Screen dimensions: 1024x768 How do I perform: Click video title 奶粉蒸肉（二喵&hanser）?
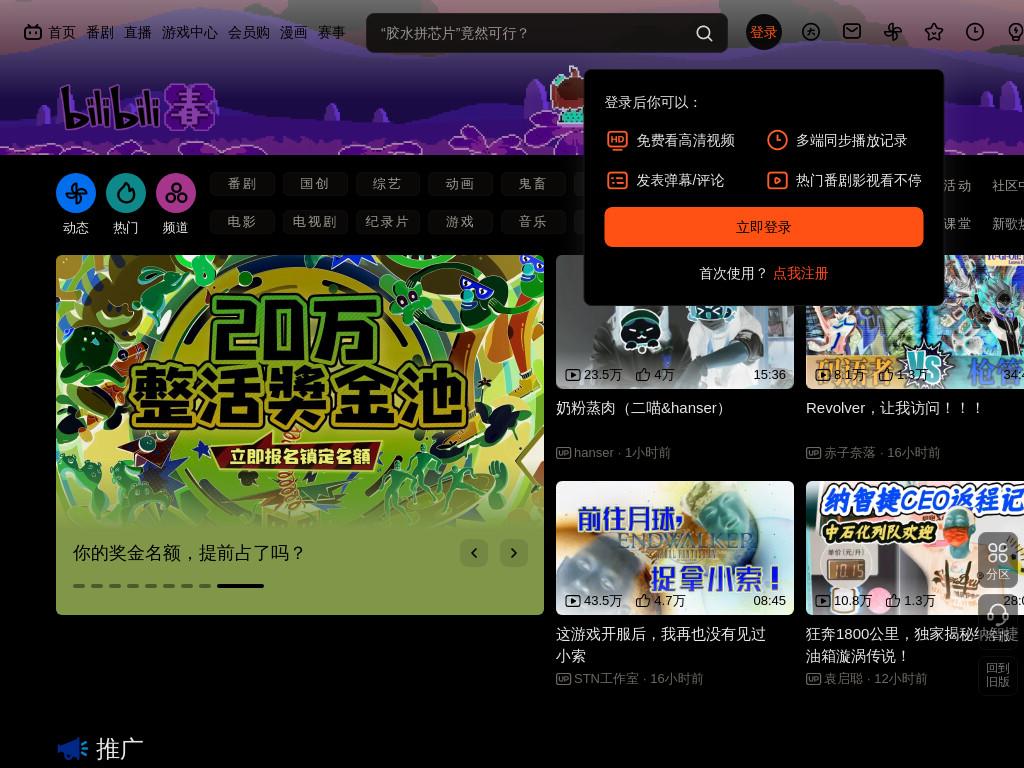643,408
